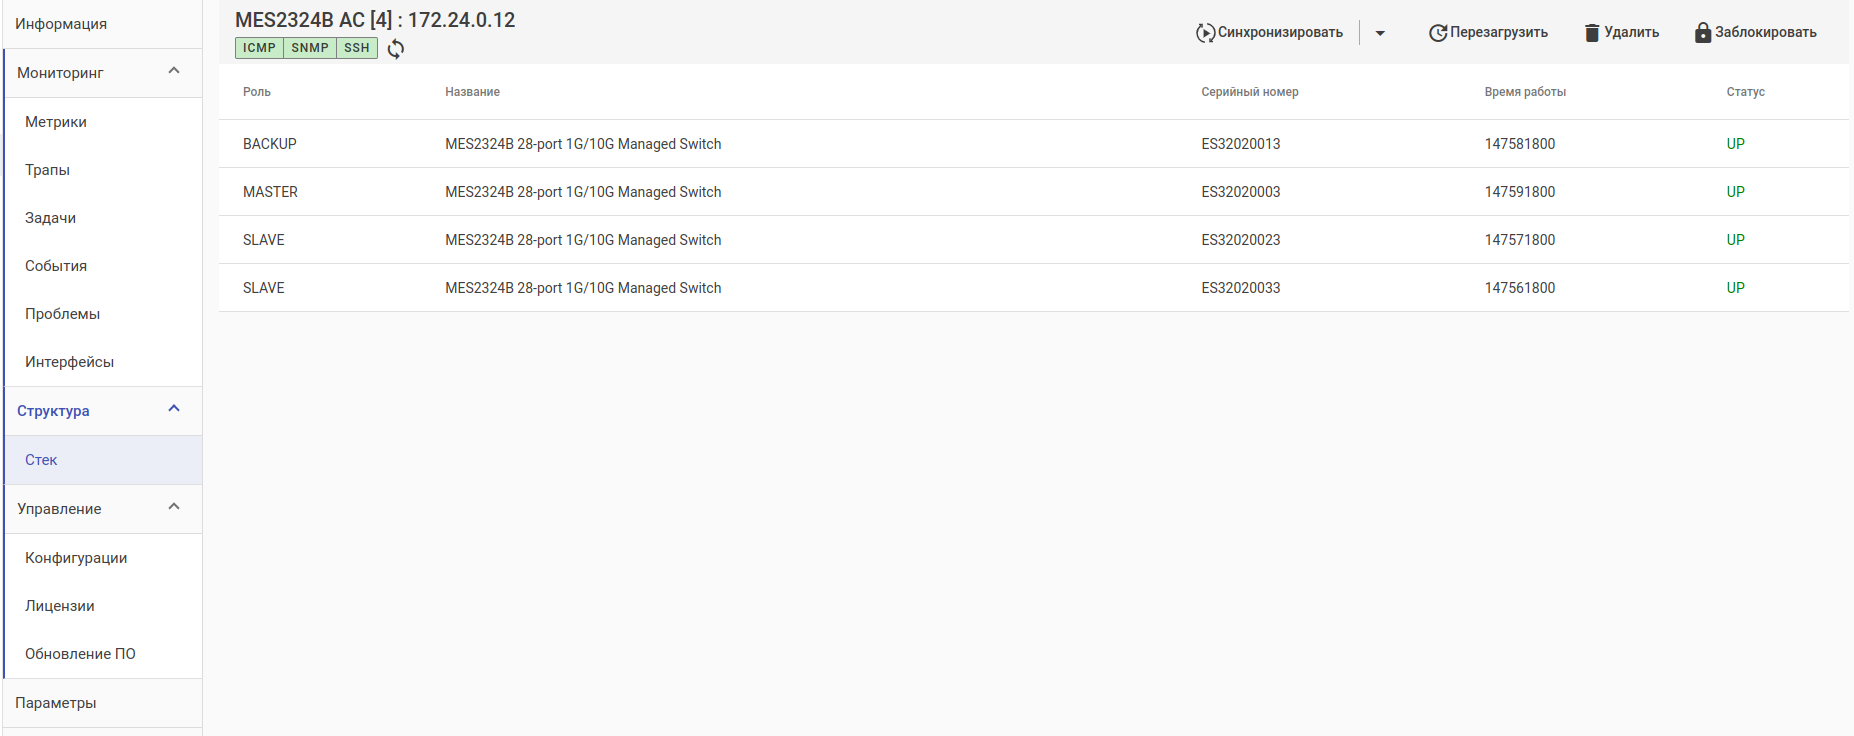1854x736 pixels.
Task: Click the Серийный номер column header
Action: [x=1250, y=92]
